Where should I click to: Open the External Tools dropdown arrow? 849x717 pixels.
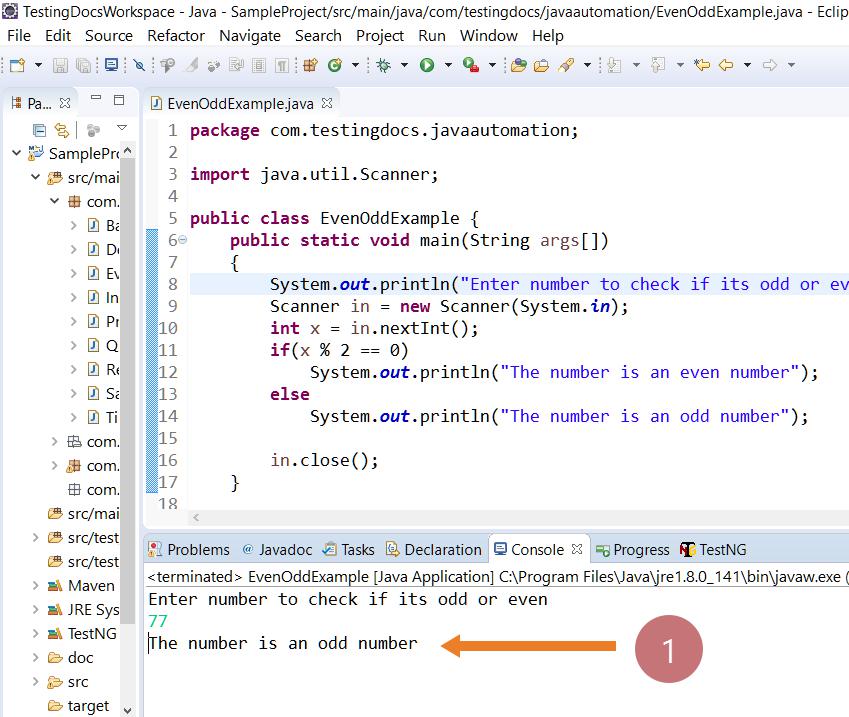[492, 66]
